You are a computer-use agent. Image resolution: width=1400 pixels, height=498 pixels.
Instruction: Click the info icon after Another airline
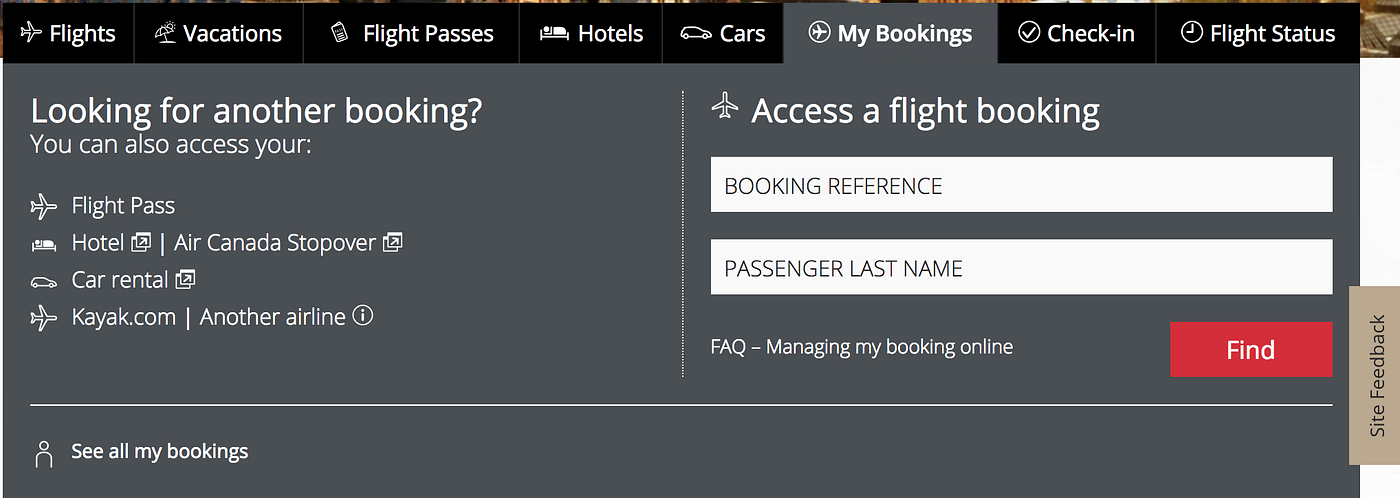point(363,316)
